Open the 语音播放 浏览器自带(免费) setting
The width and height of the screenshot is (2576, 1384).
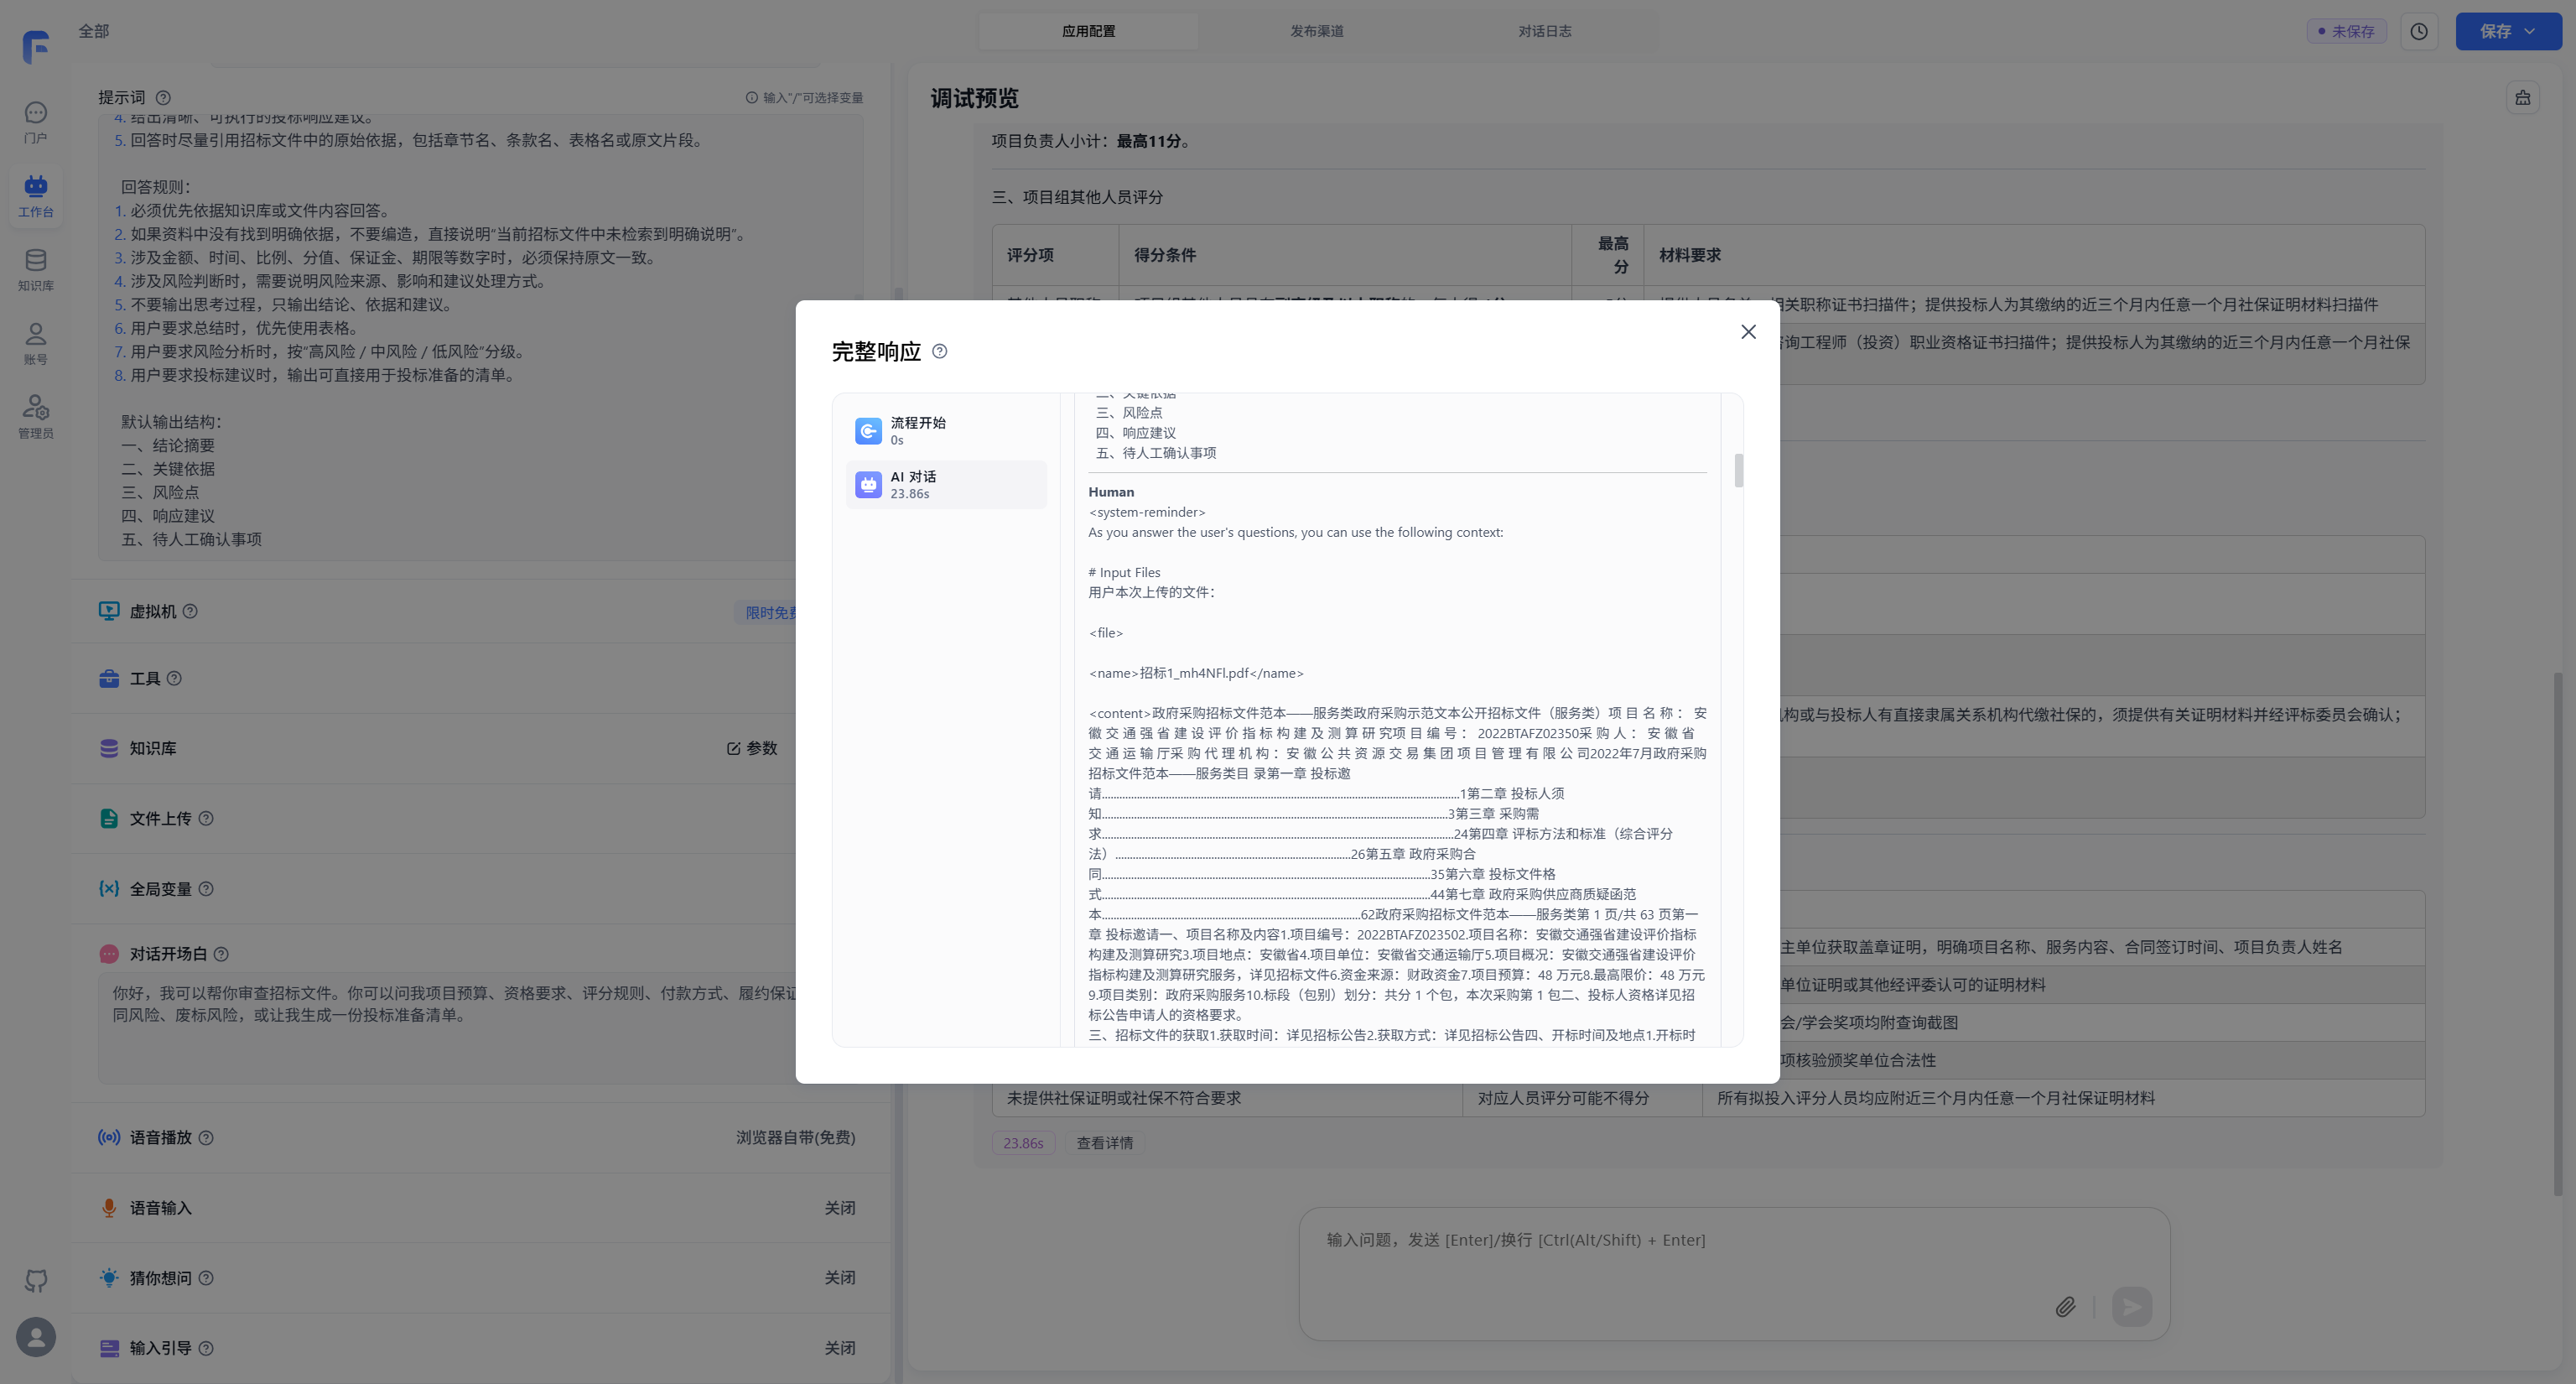click(795, 1137)
